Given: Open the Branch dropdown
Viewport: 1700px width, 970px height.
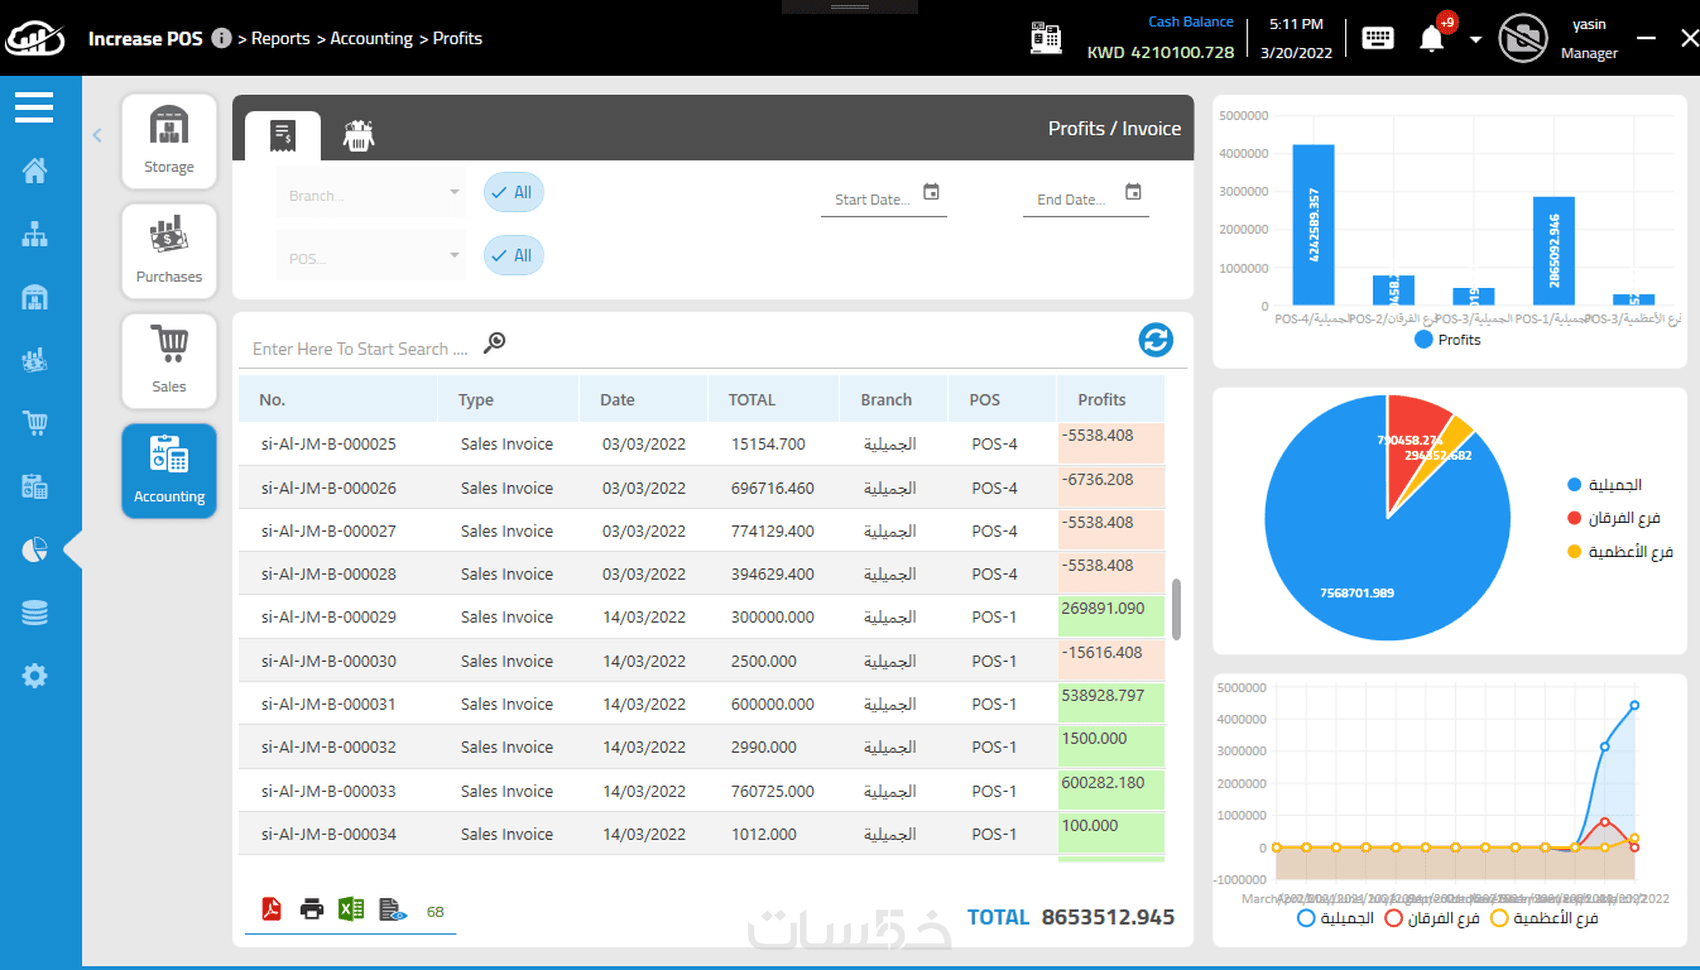Looking at the screenshot, I should tap(371, 194).
